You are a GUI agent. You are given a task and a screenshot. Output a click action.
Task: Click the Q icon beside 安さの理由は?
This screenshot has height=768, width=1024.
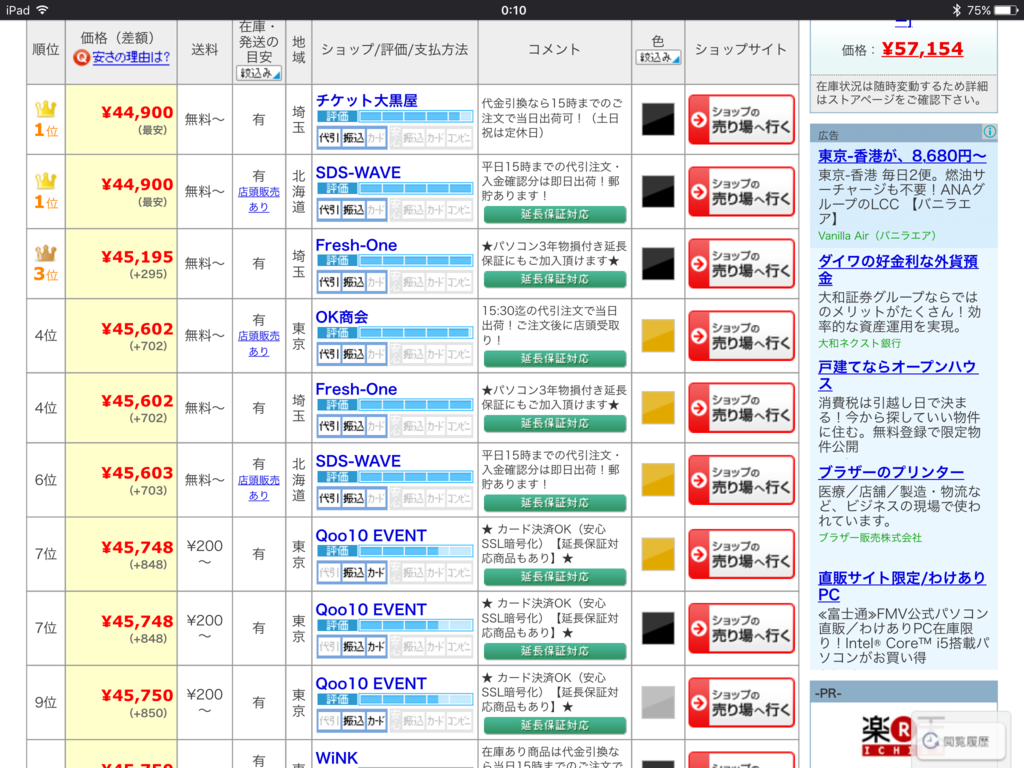coord(81,58)
